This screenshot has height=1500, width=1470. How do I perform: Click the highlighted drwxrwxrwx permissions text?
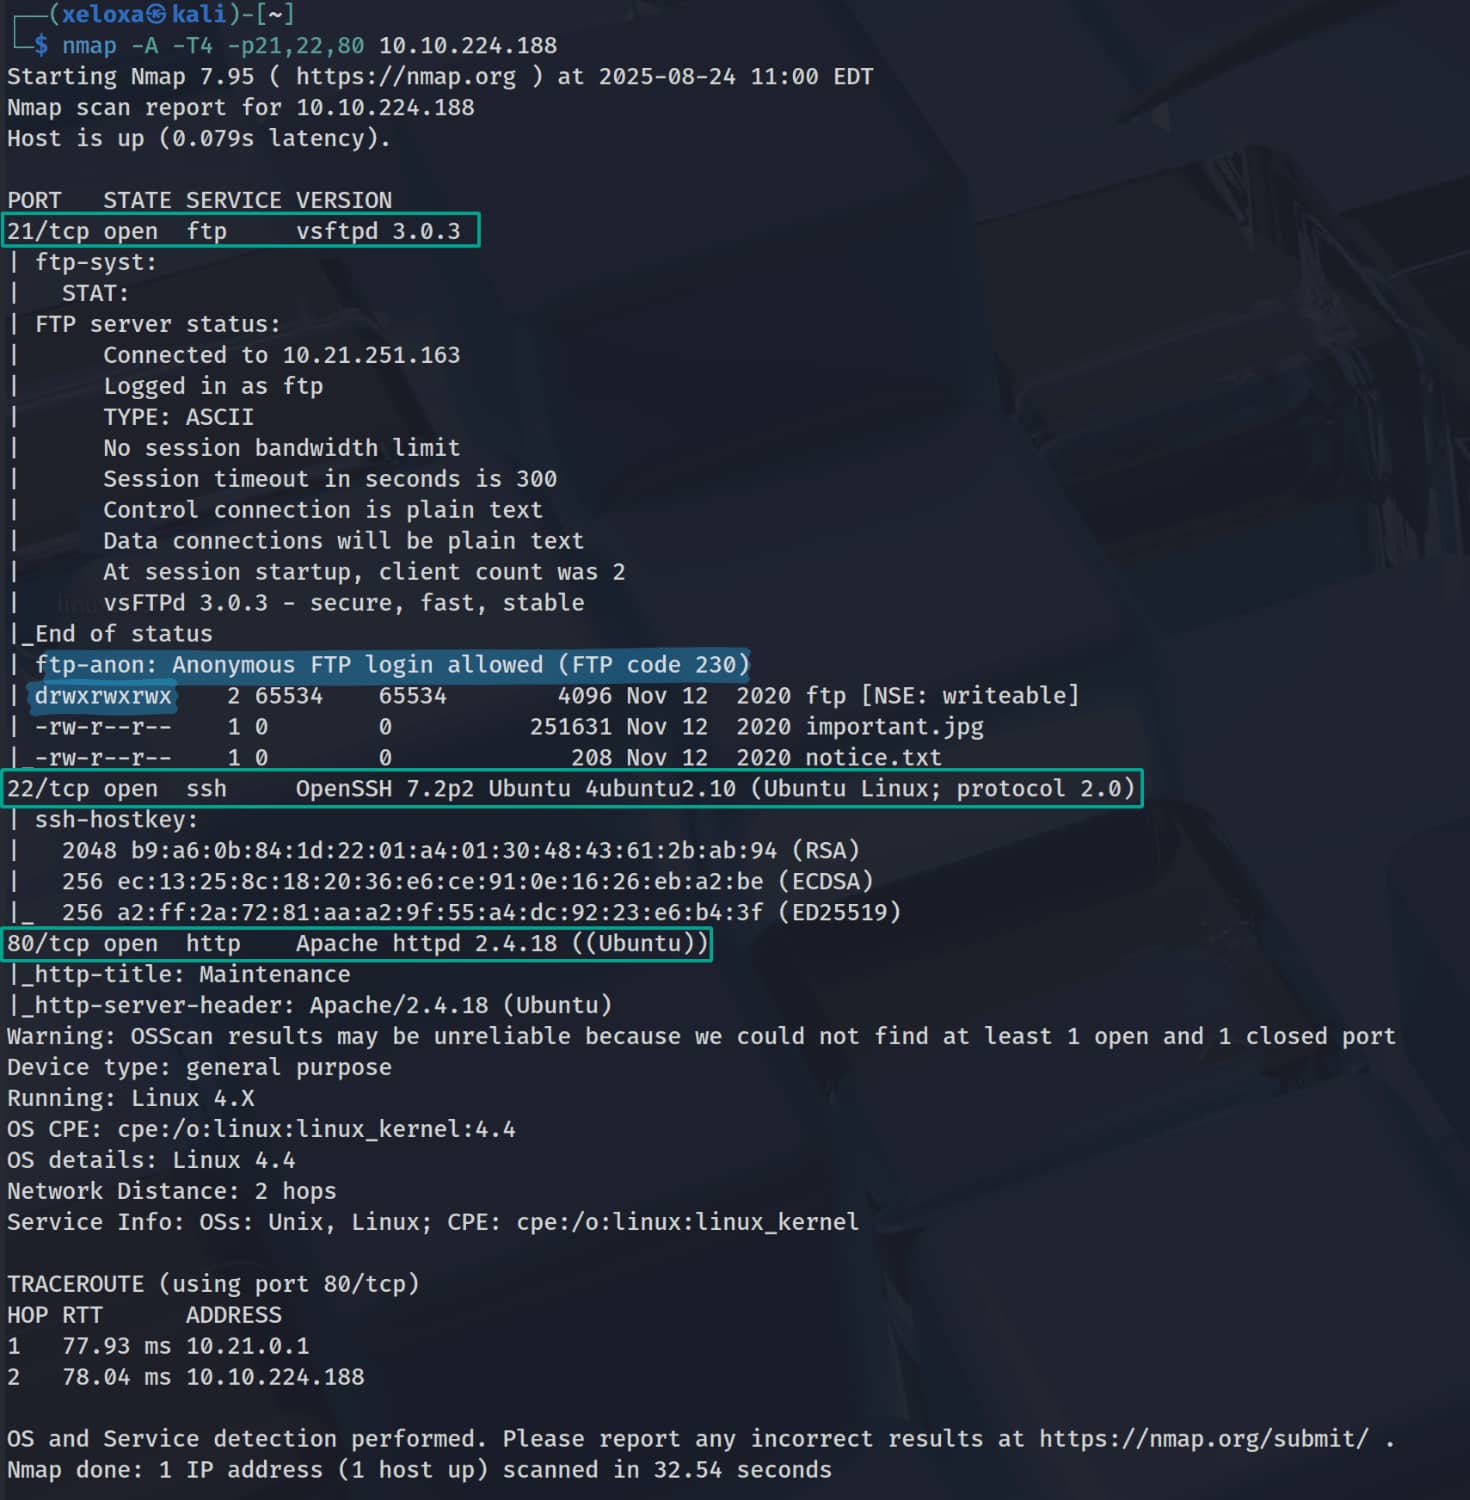click(103, 696)
